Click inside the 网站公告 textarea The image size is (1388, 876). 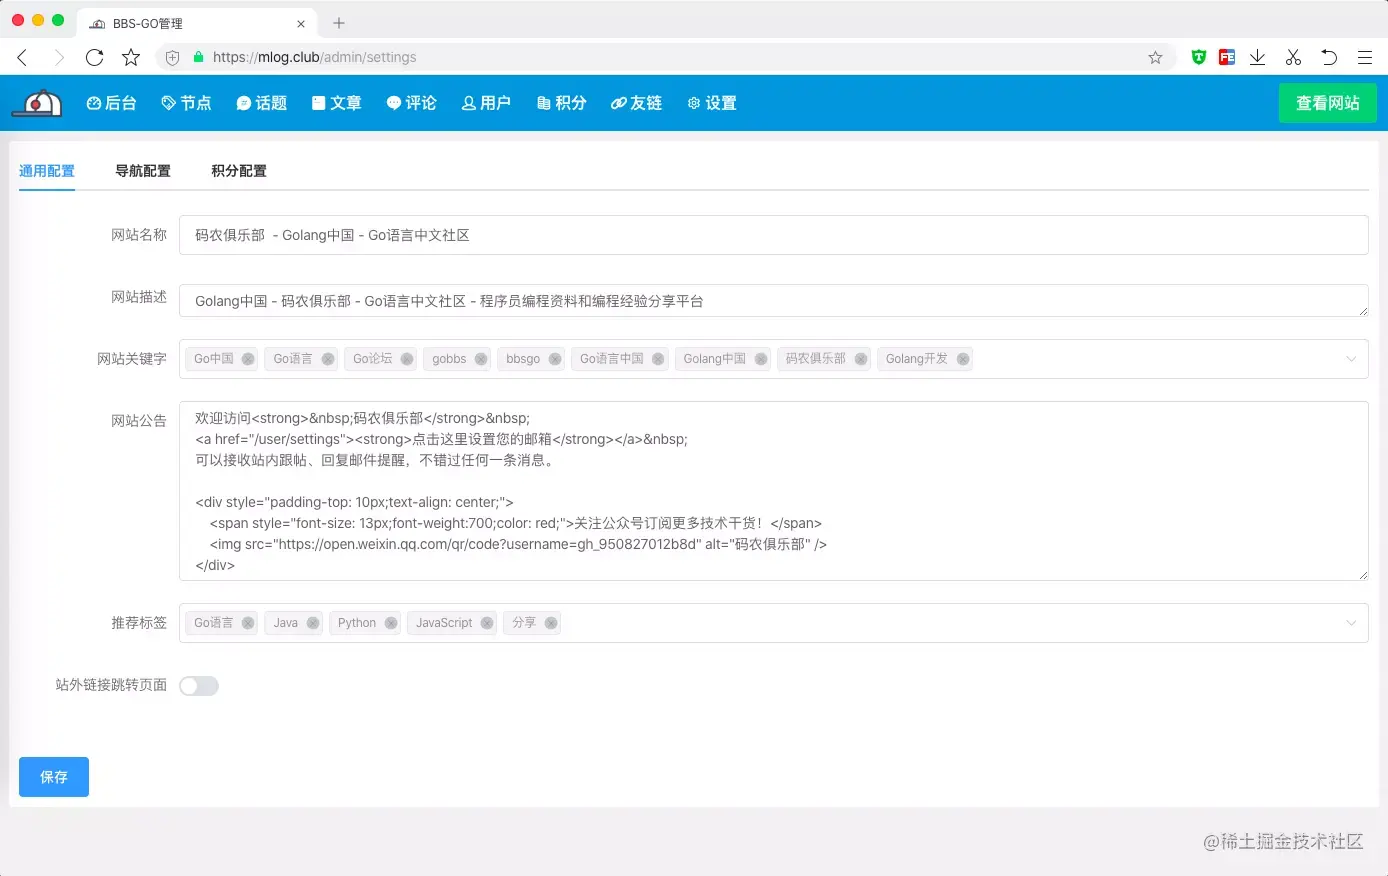(773, 491)
